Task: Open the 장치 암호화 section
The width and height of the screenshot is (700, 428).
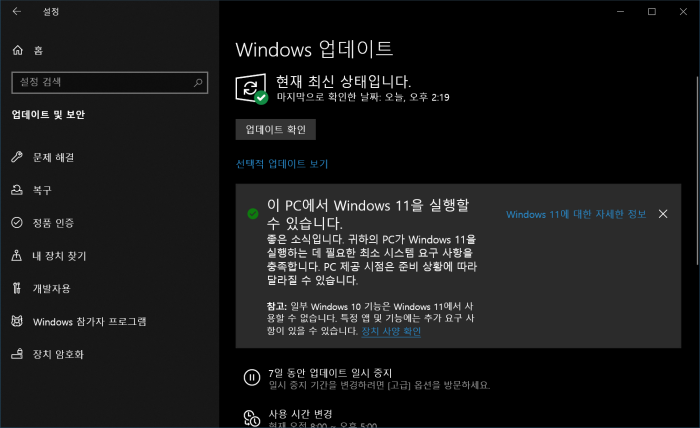Action: tap(58, 354)
